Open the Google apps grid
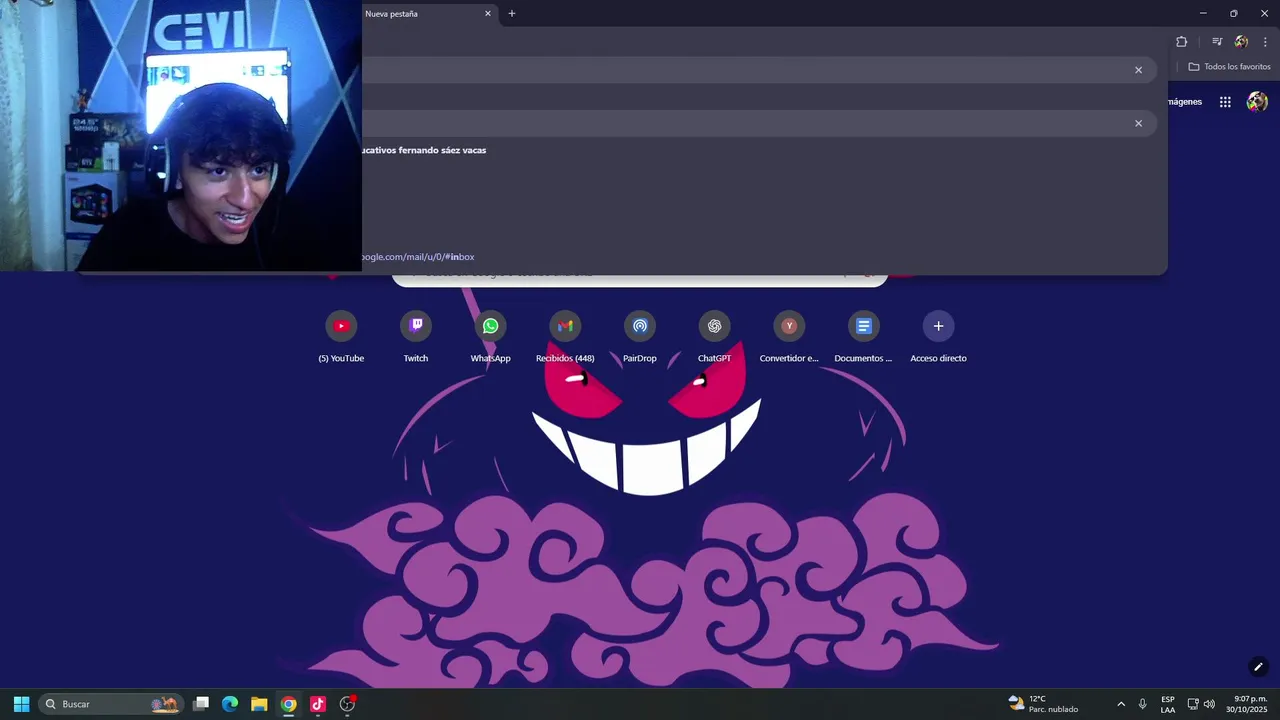This screenshot has height=720, width=1280. point(1225,102)
